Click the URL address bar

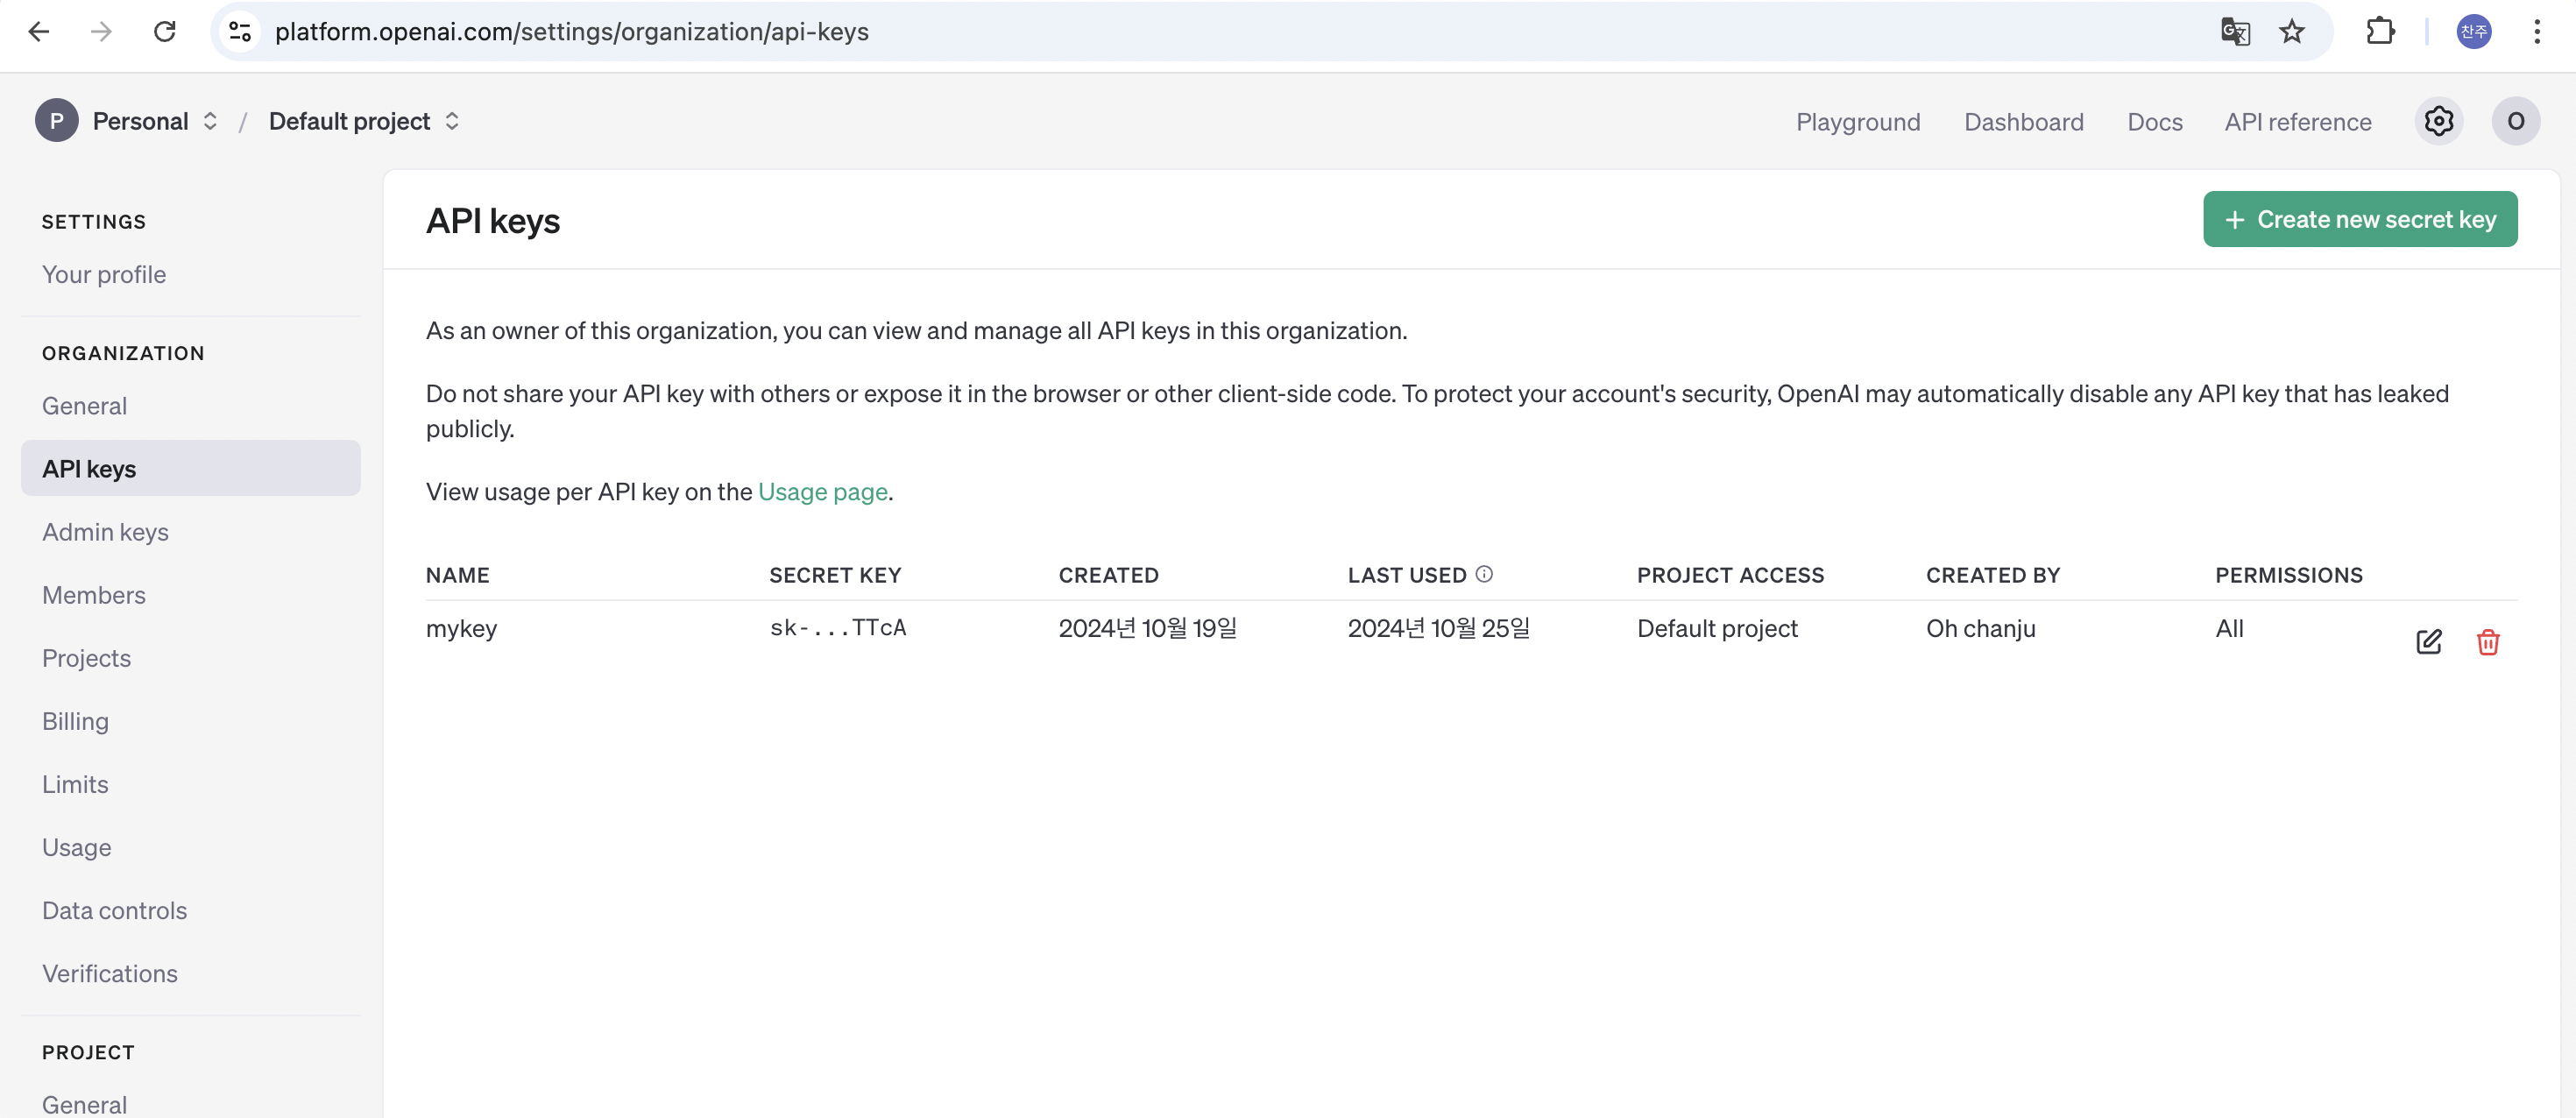tap(1200, 32)
